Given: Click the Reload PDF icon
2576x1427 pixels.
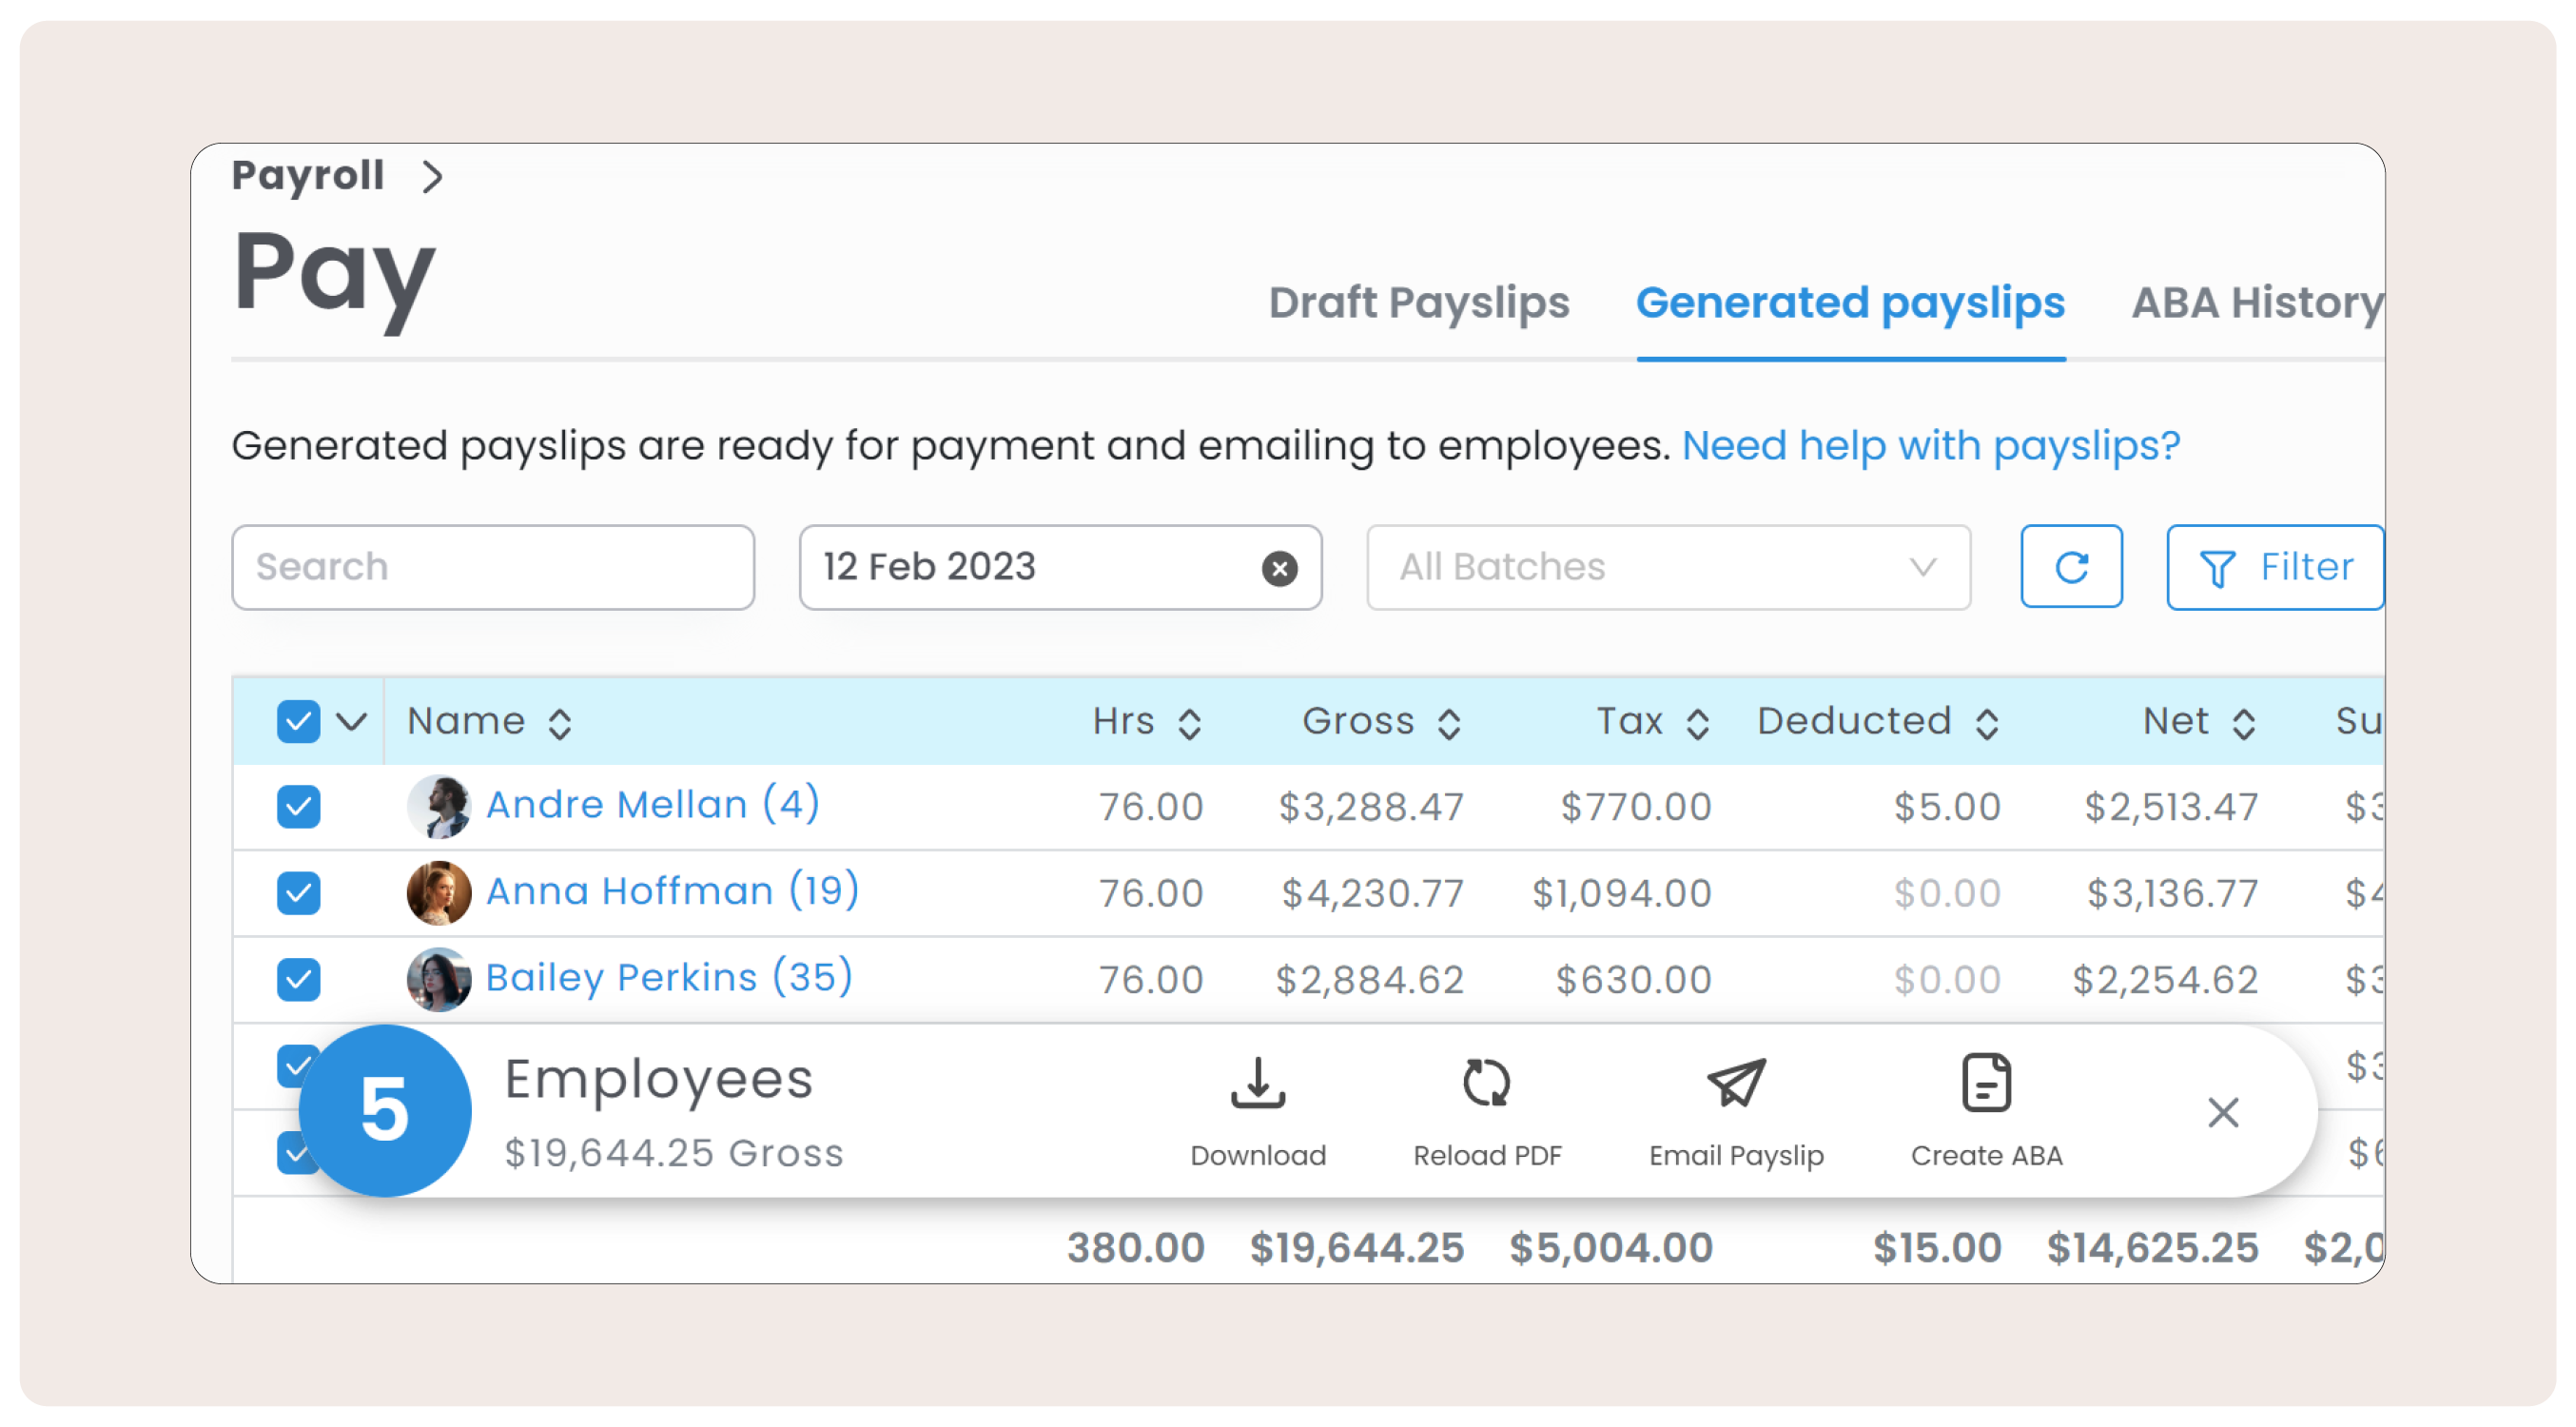Looking at the screenshot, I should 1486,1084.
